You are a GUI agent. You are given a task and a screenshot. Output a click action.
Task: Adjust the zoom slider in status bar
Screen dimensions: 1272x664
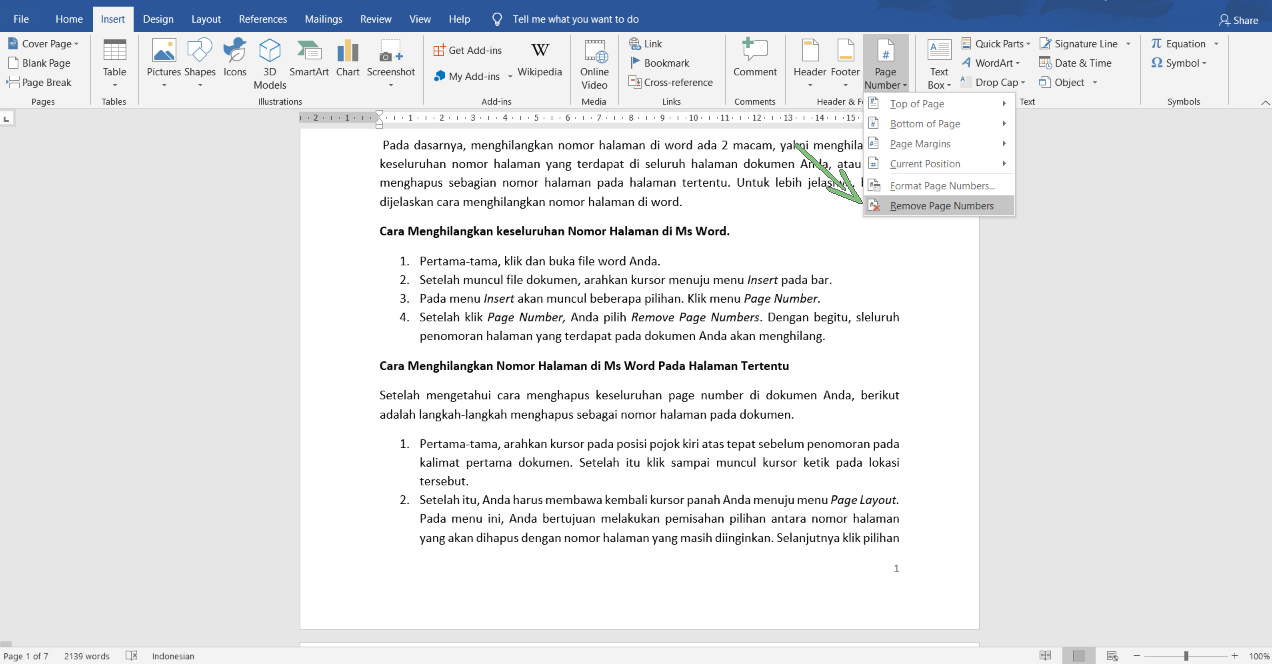point(1186,656)
